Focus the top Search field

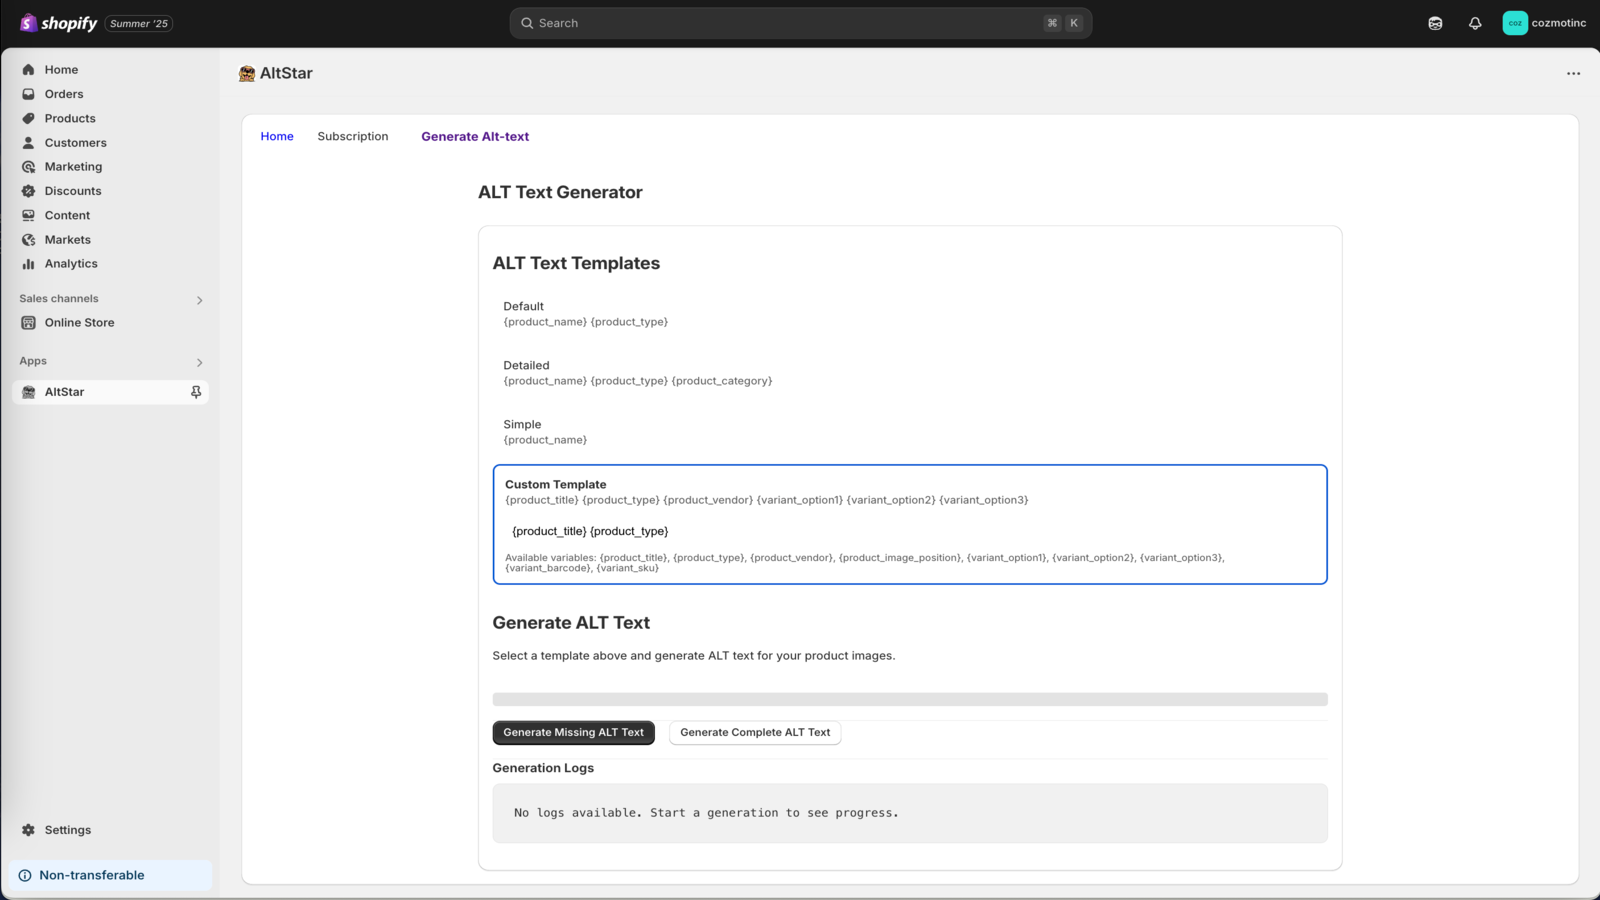800,23
